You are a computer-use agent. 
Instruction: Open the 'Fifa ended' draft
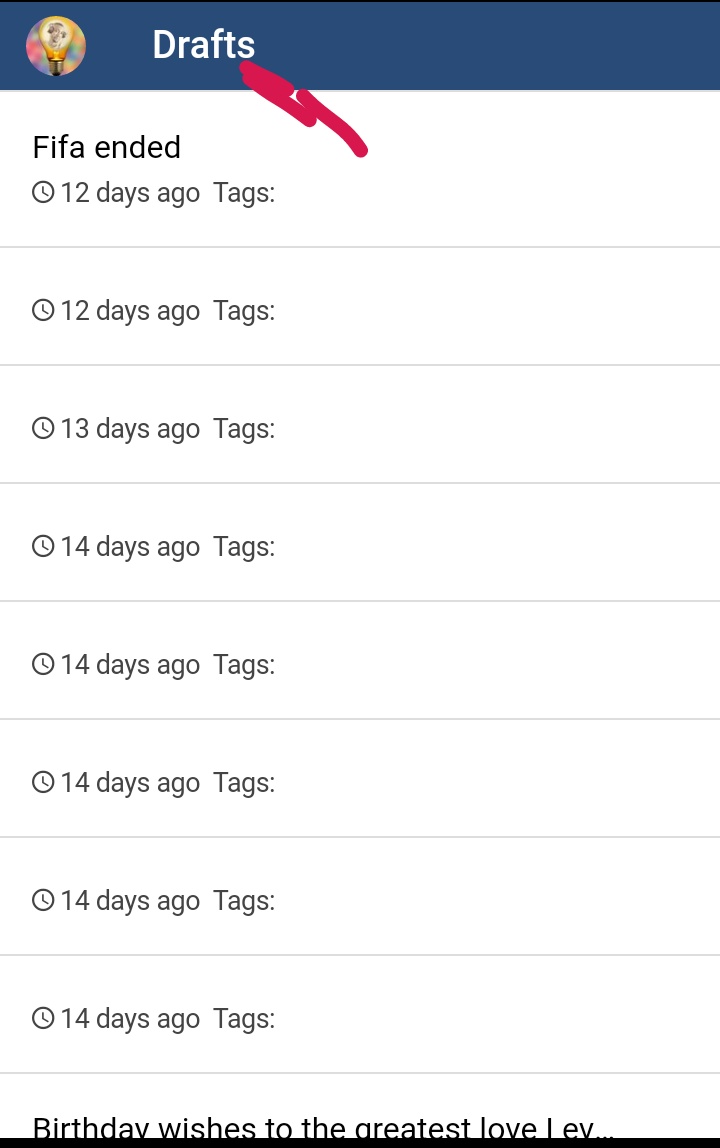pos(360,169)
